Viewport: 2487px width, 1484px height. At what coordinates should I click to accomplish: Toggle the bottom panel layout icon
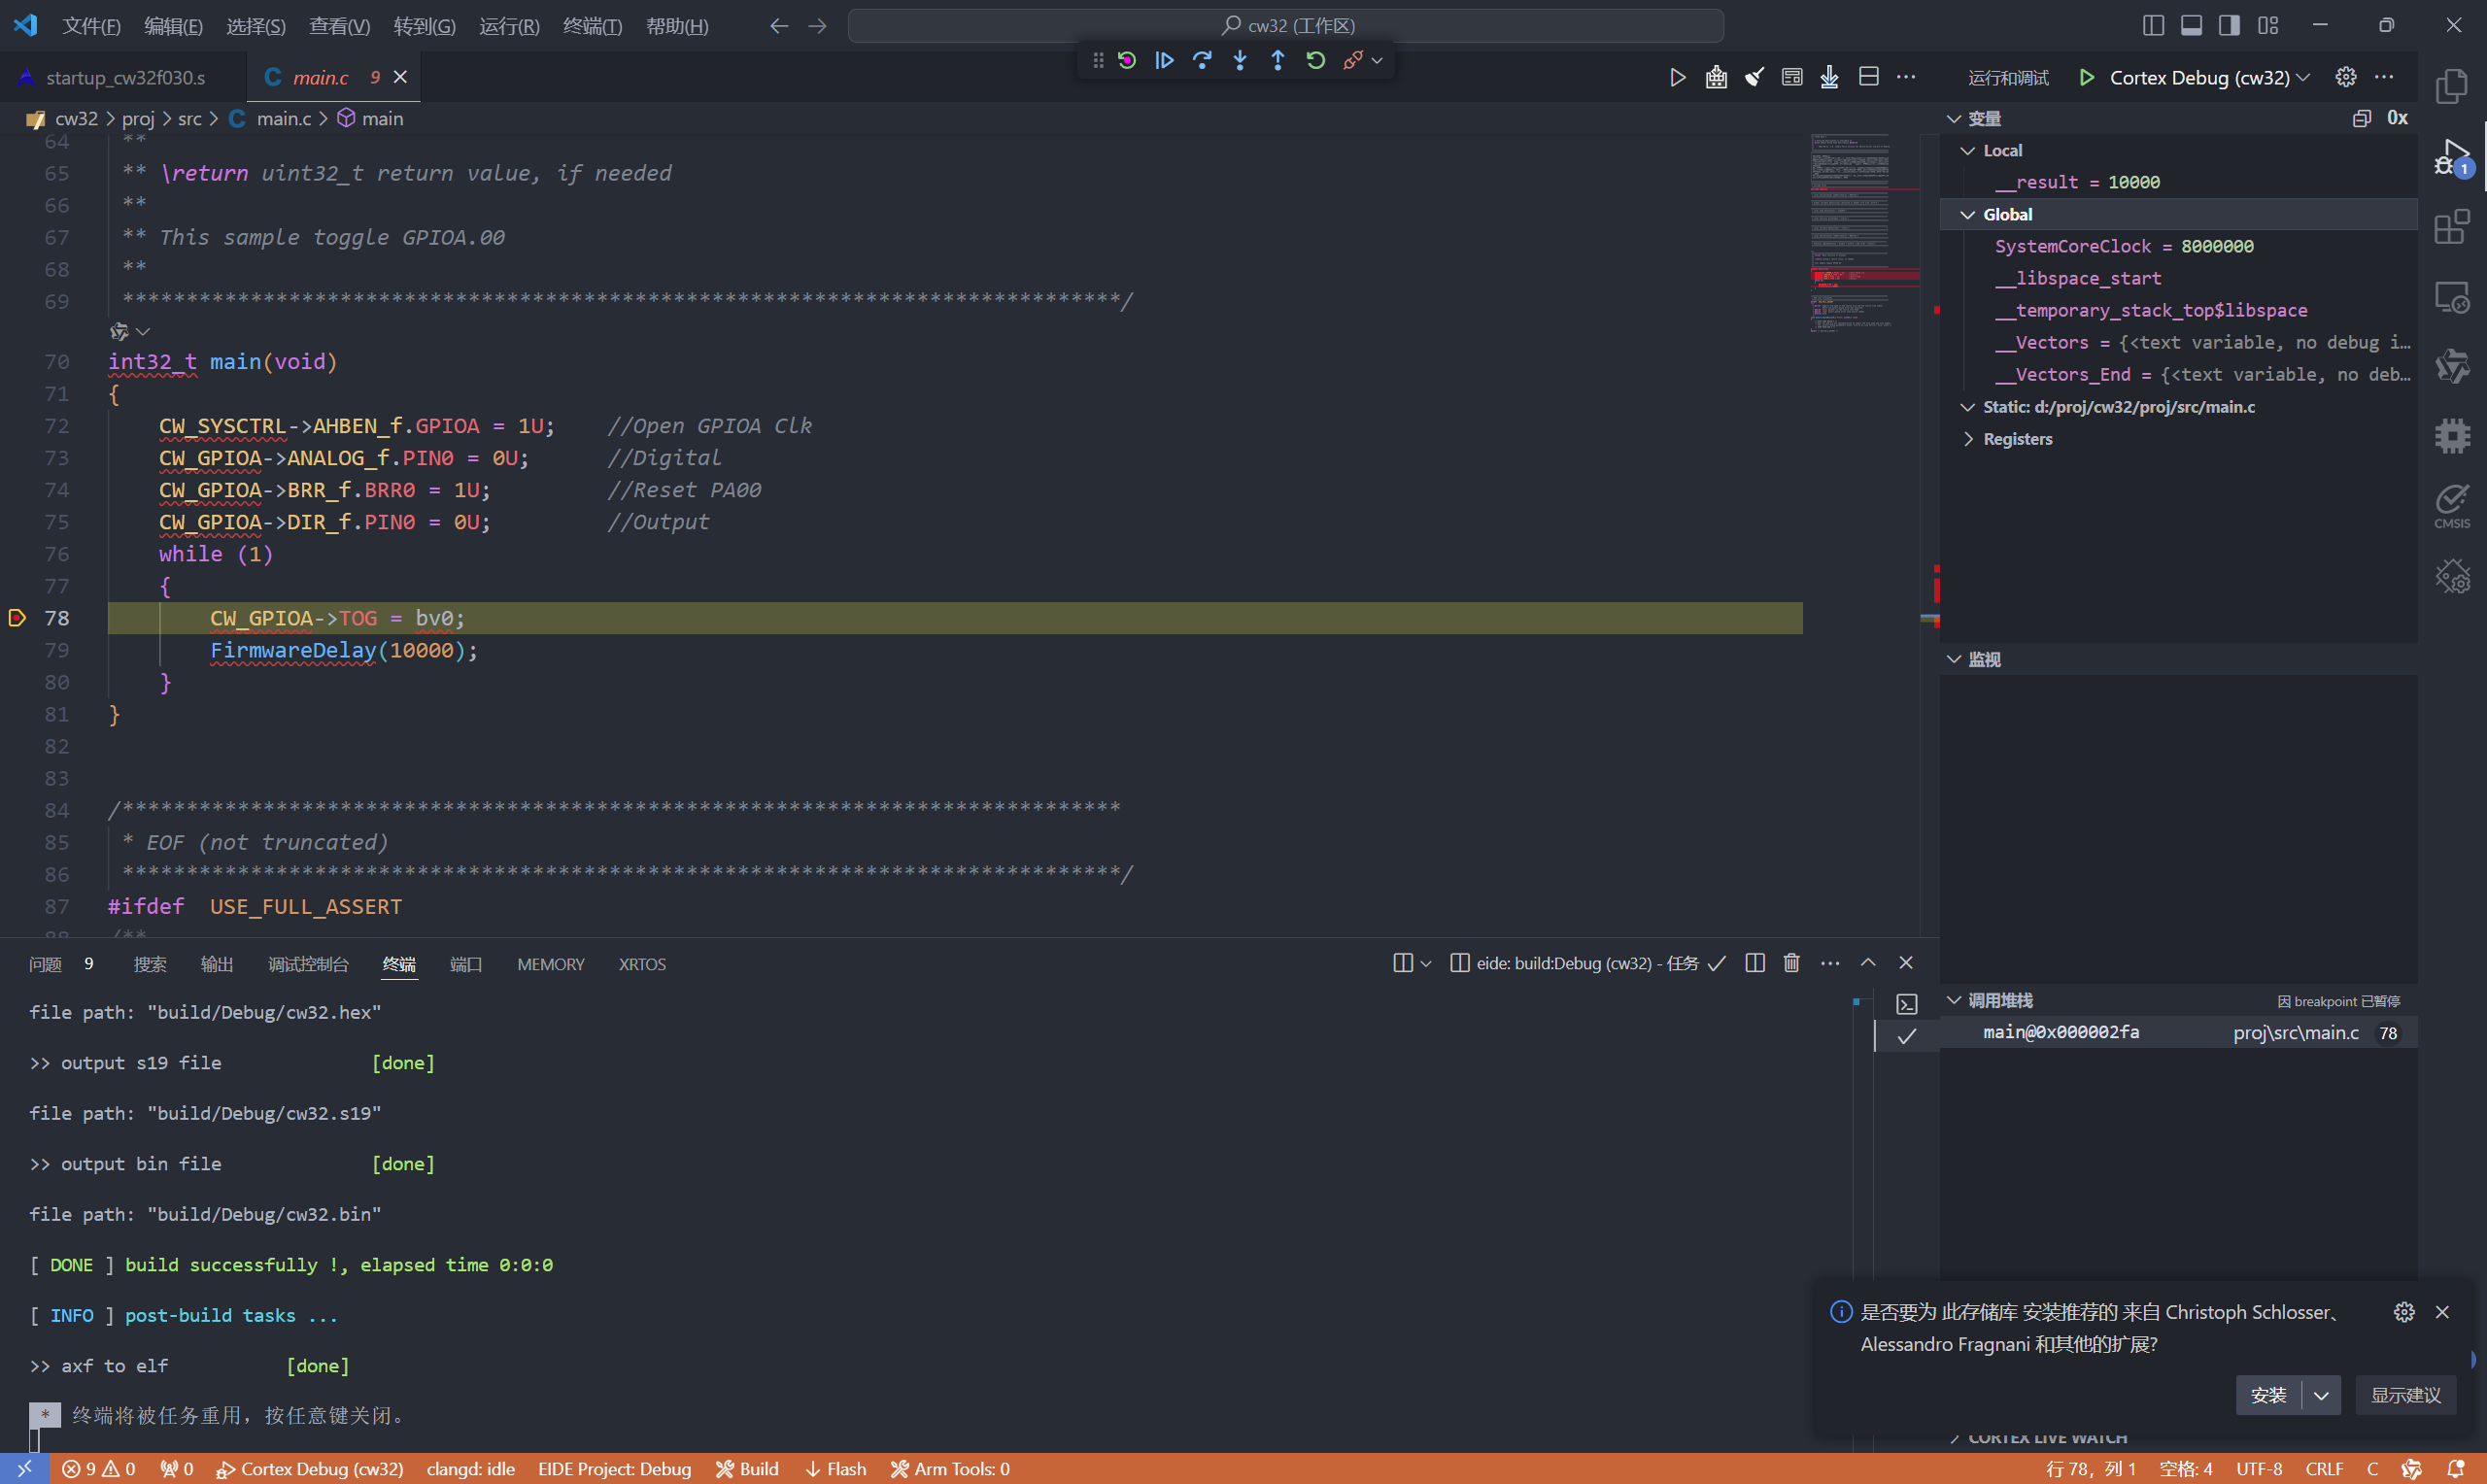tap(2191, 25)
